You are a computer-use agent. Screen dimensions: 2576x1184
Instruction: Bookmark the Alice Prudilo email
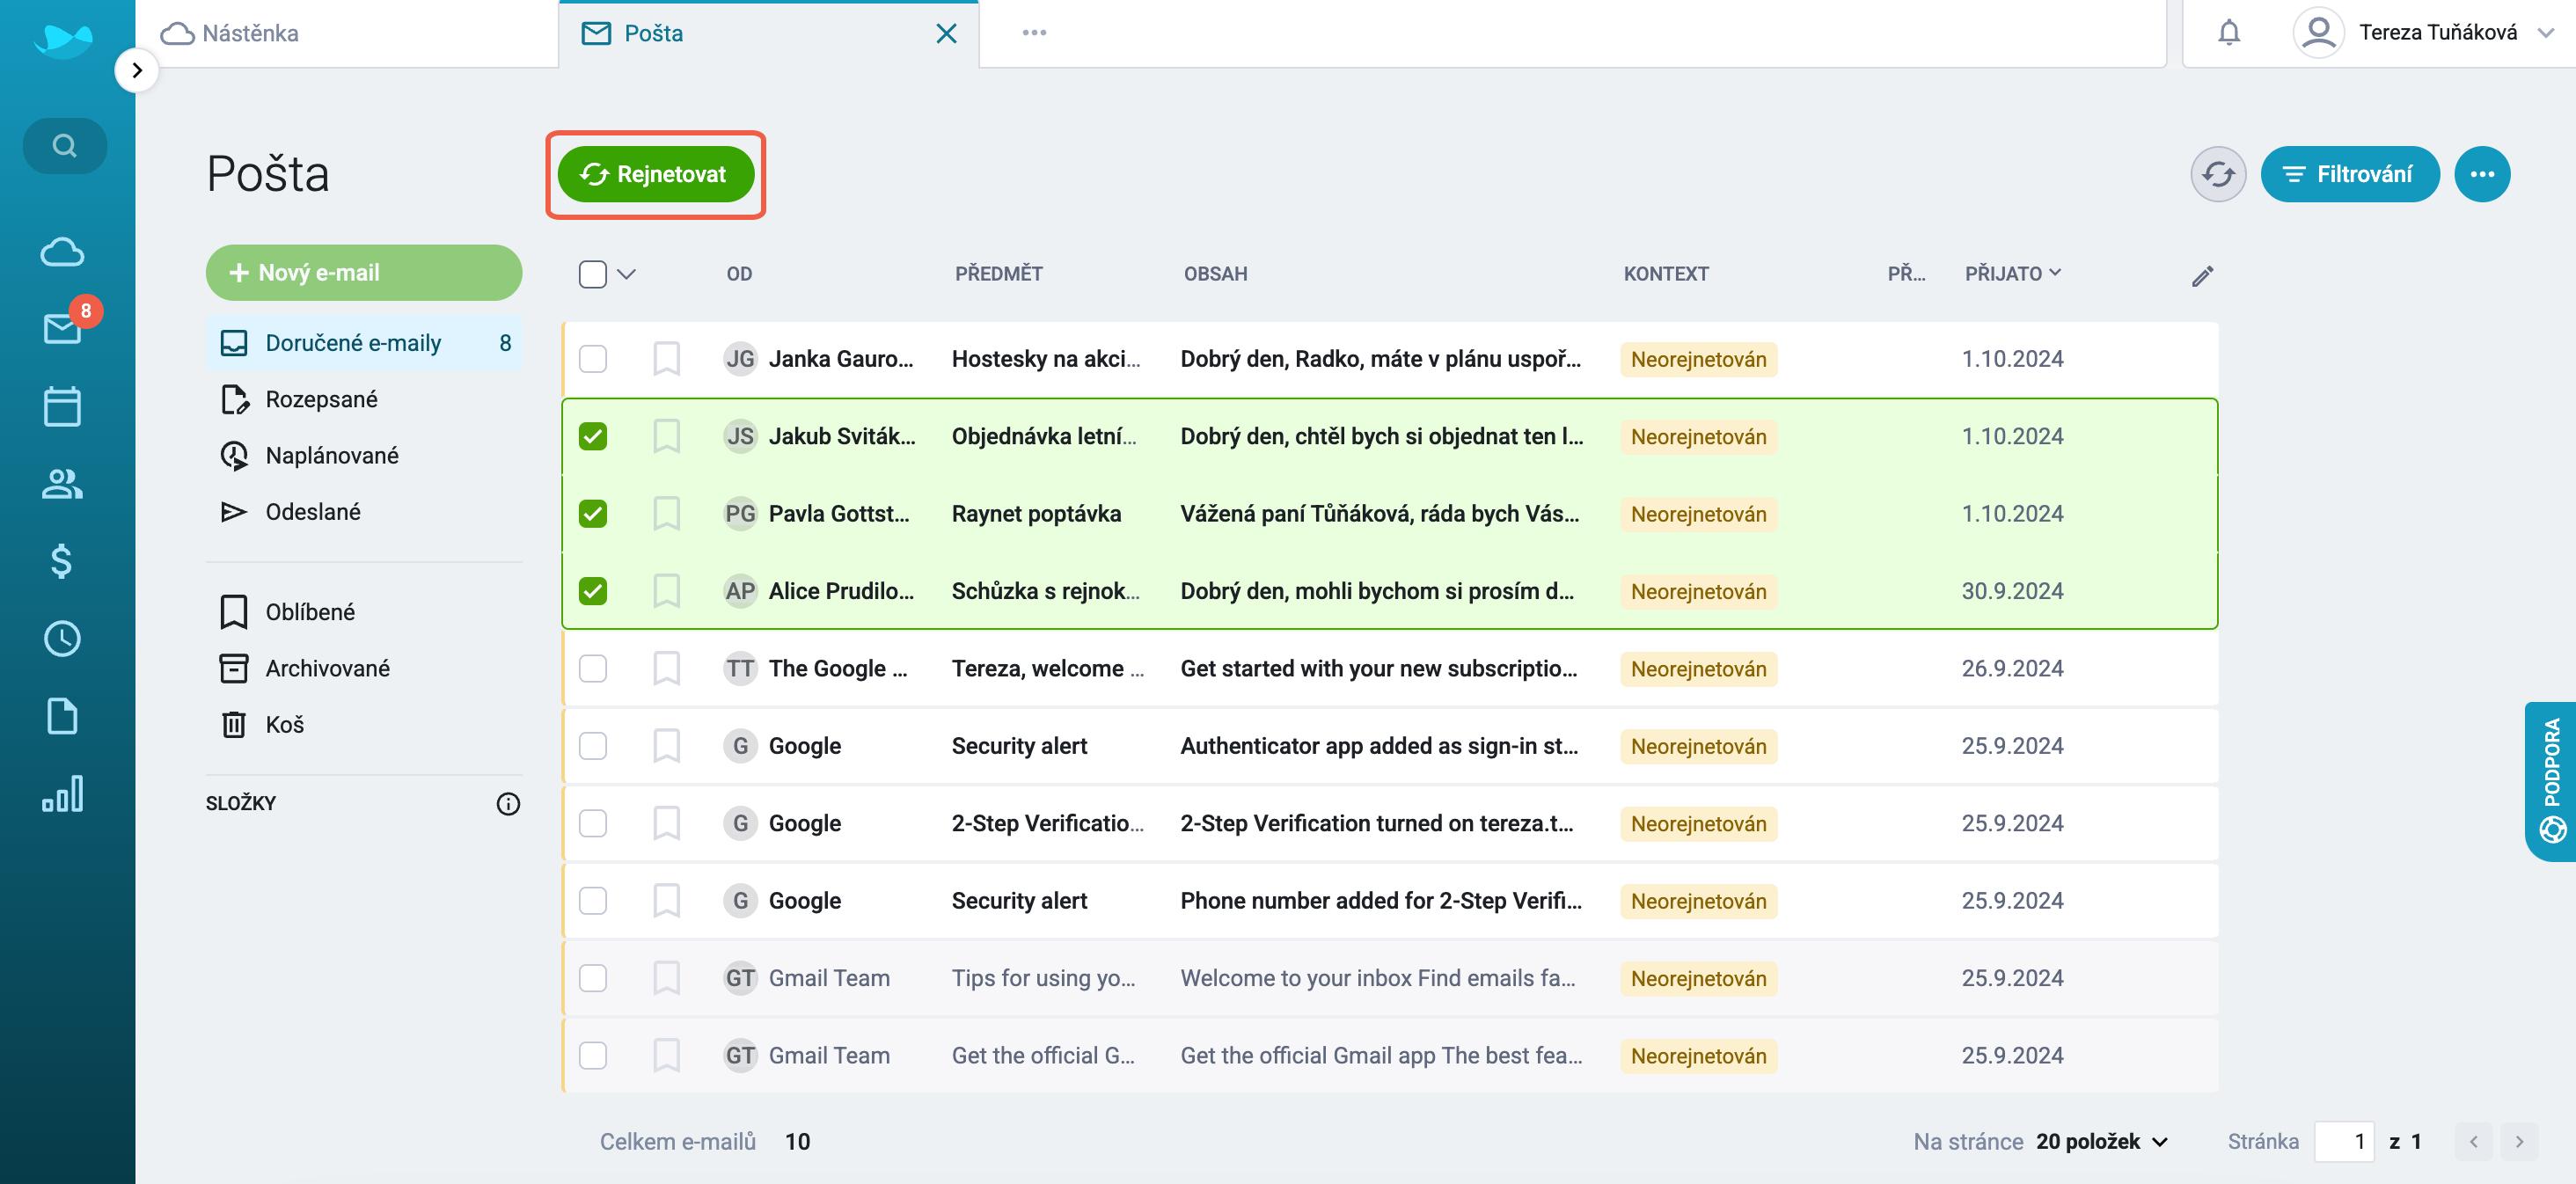click(x=666, y=591)
